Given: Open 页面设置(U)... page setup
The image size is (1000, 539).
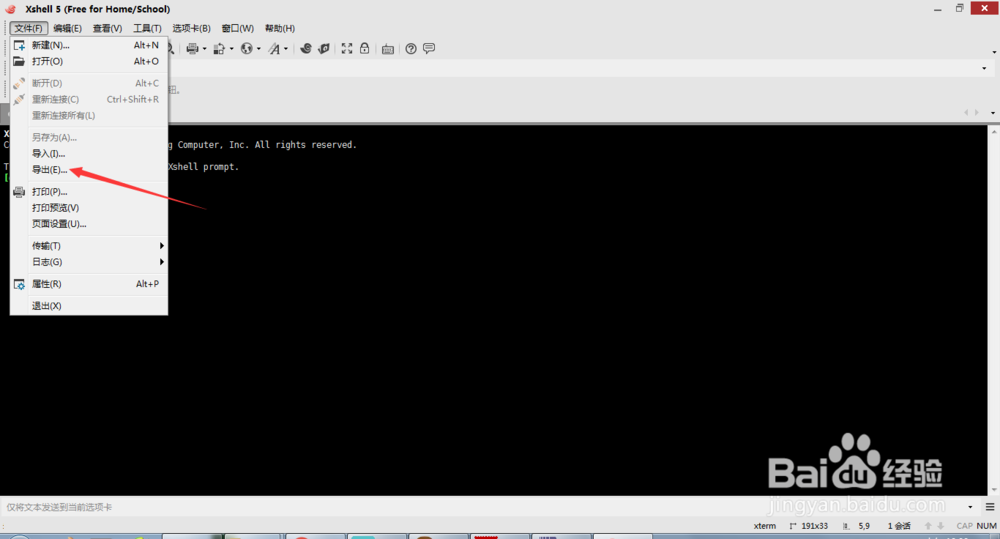Looking at the screenshot, I should click(89, 224).
